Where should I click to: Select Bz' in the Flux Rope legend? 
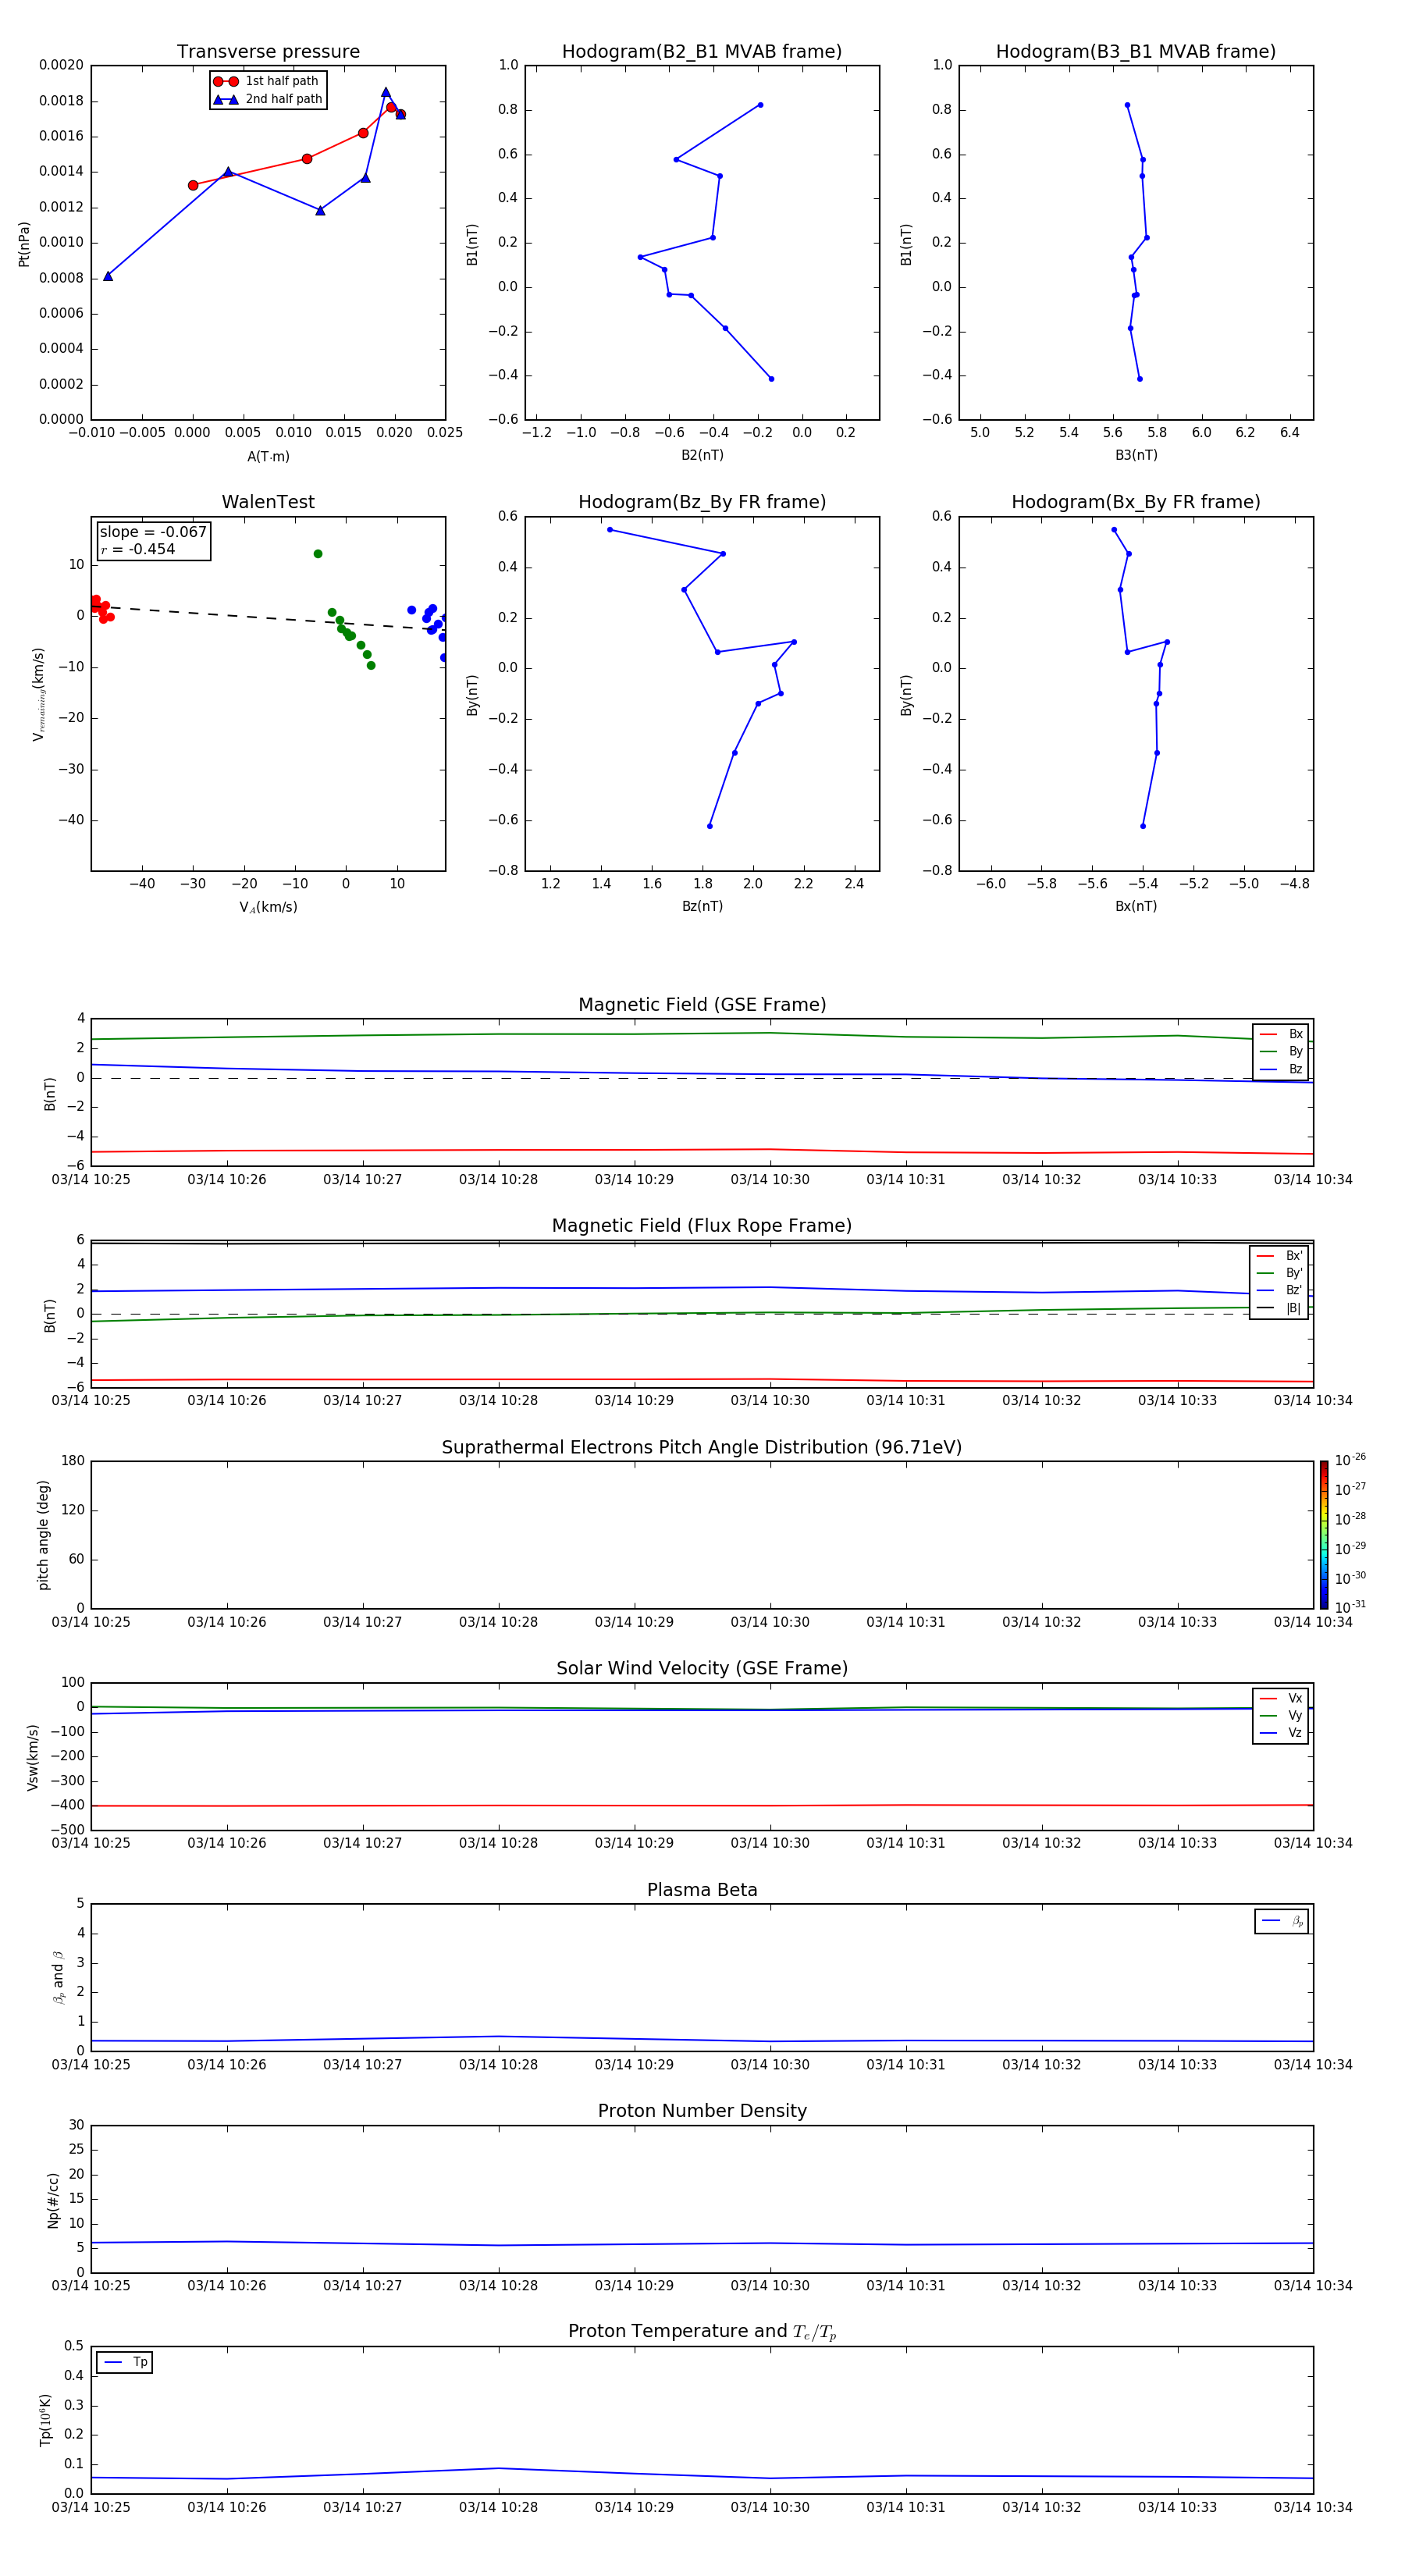[1279, 1290]
